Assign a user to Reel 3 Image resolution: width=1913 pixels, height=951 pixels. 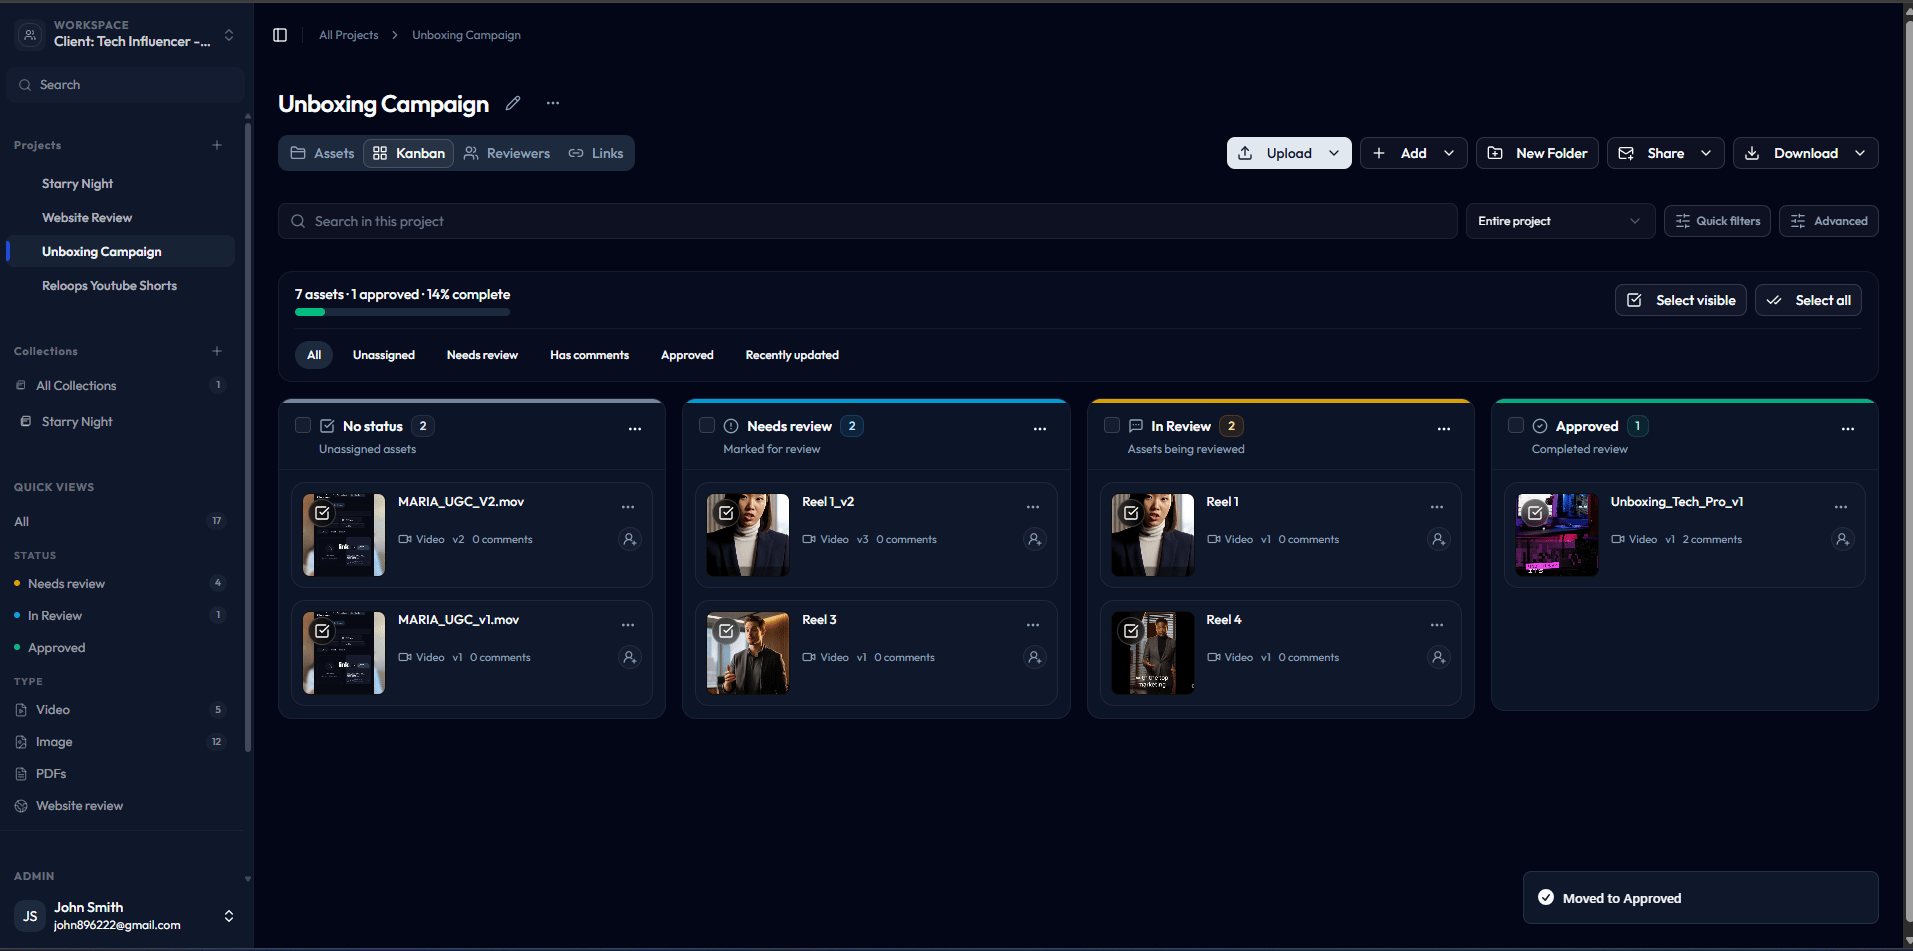(x=1034, y=658)
